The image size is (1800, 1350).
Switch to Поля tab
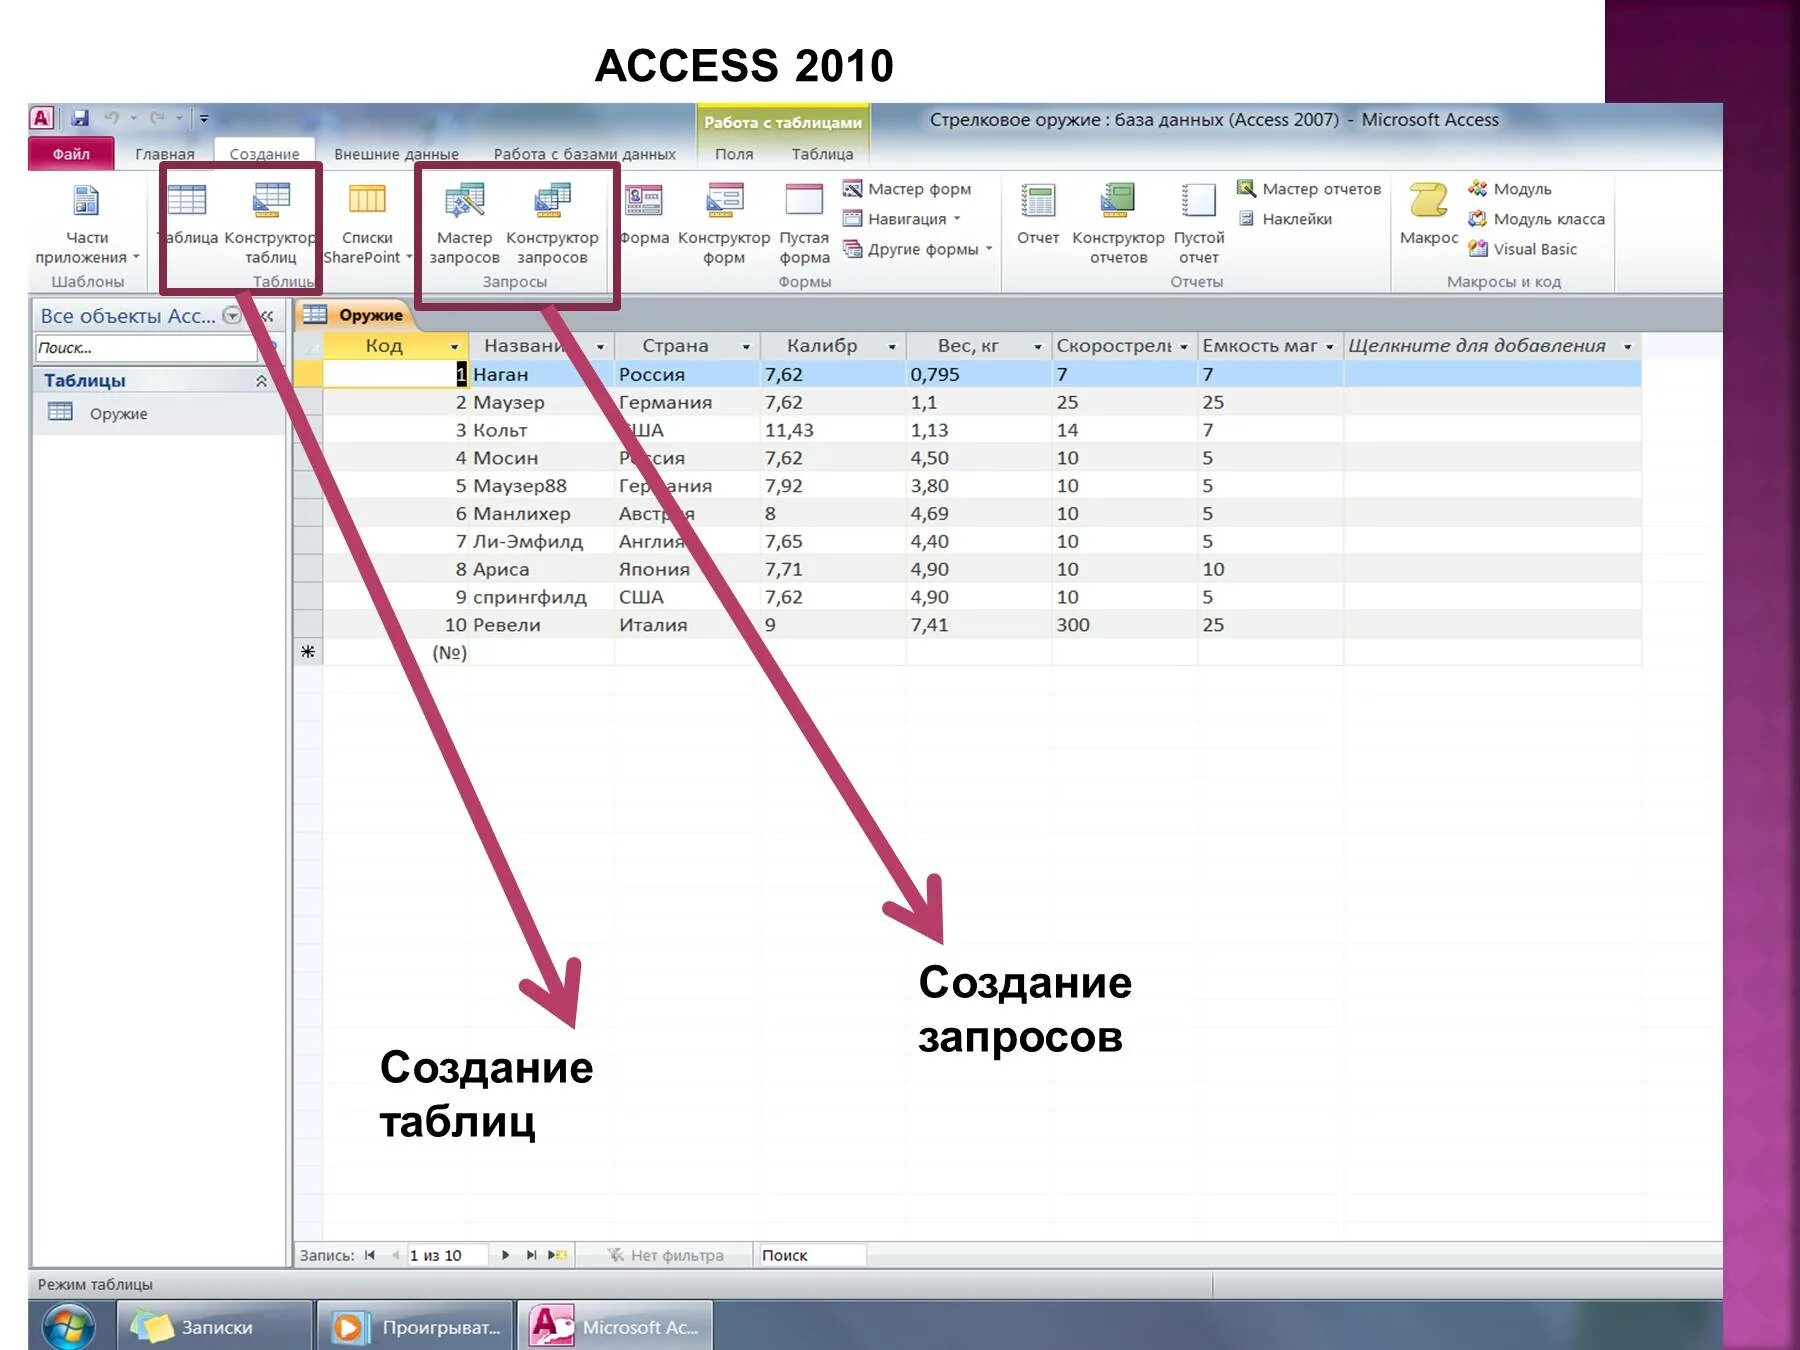[734, 154]
